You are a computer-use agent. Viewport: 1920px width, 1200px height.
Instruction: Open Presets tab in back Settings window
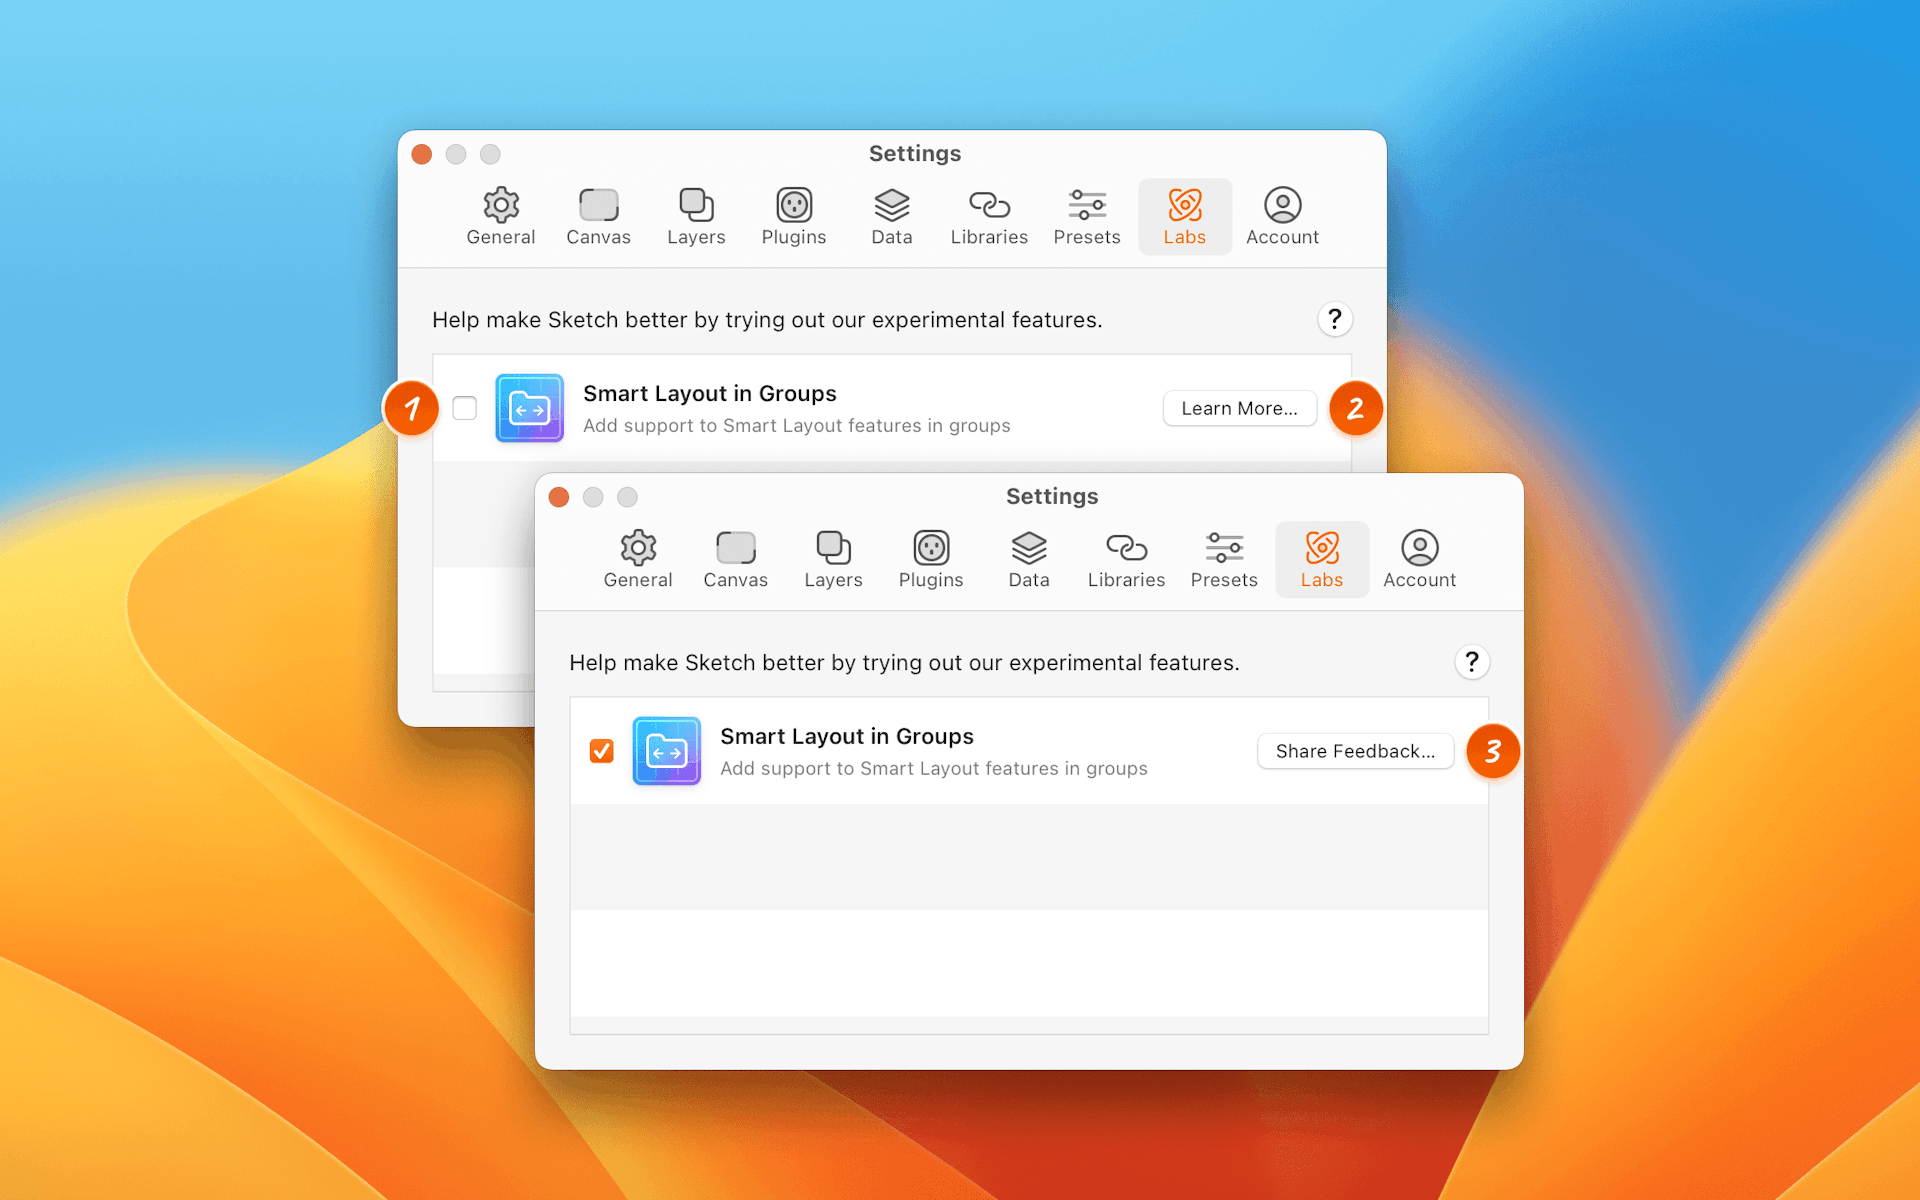click(1087, 217)
